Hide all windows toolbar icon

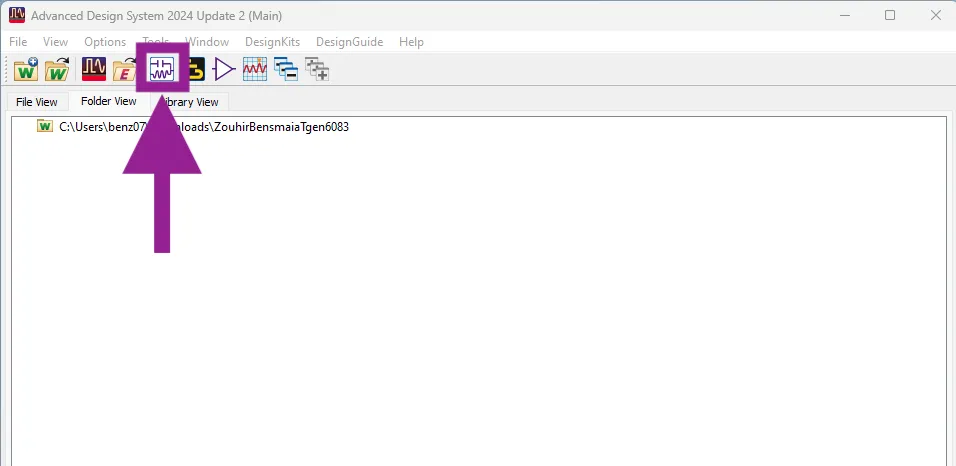285,69
